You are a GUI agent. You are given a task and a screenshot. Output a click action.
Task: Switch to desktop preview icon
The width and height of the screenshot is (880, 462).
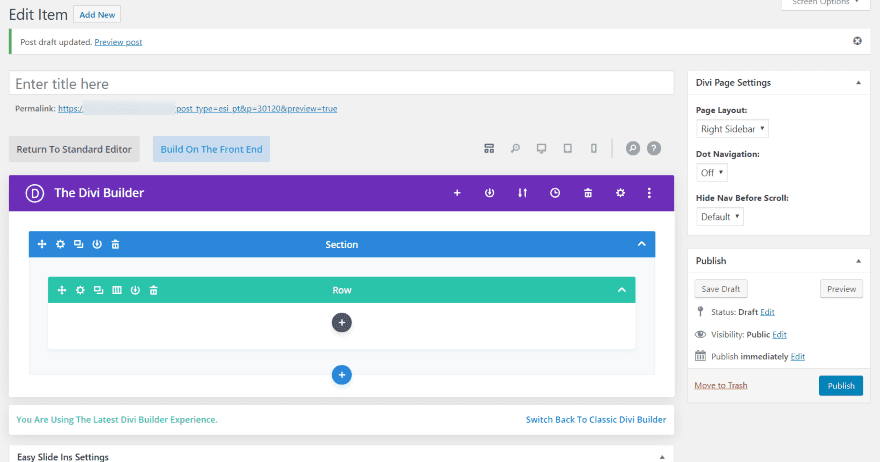coord(542,149)
